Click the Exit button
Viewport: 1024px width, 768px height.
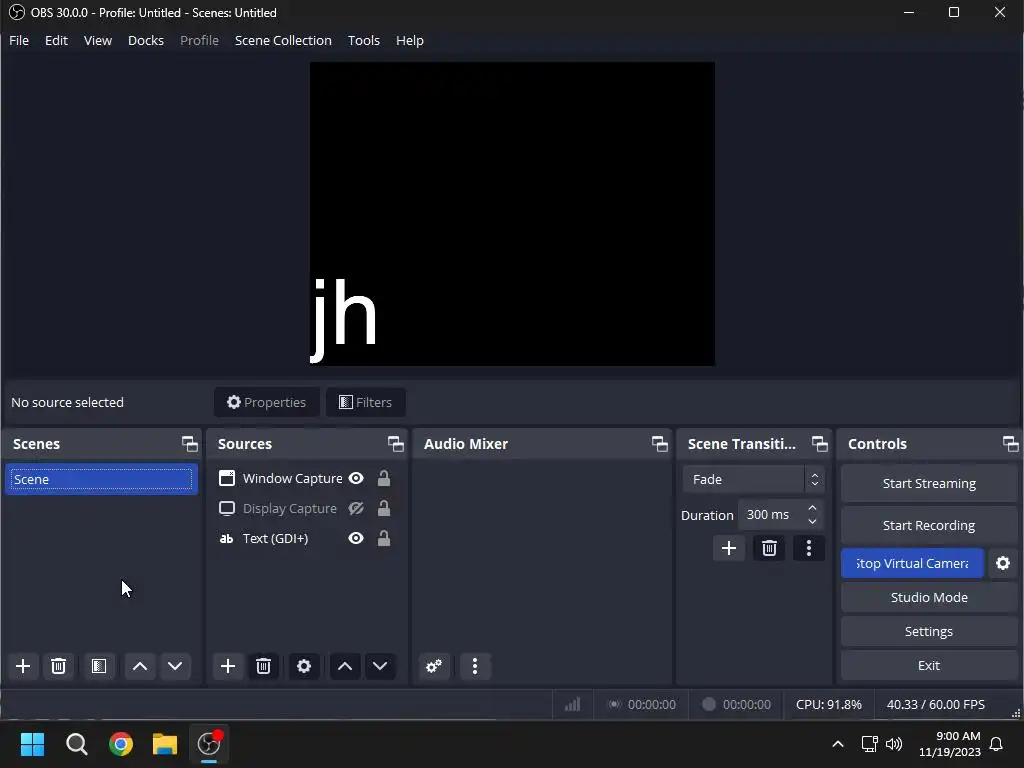[x=929, y=665]
